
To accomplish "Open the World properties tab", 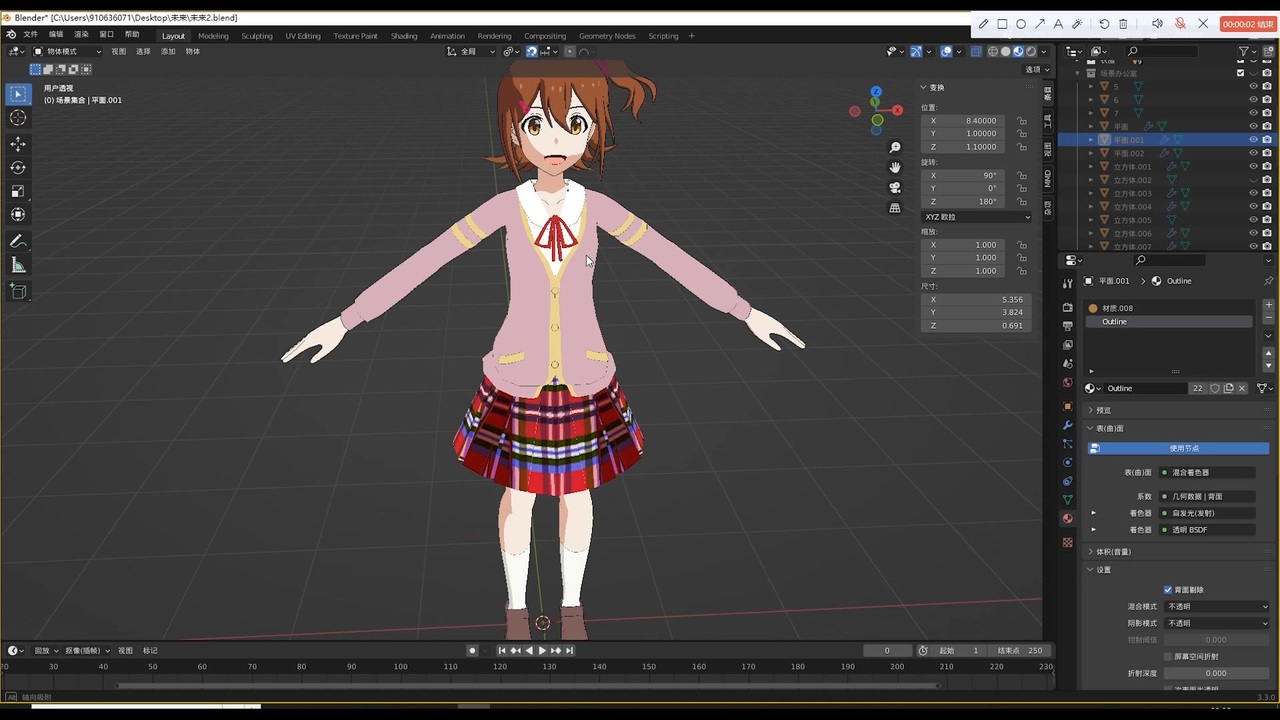I will (1068, 382).
